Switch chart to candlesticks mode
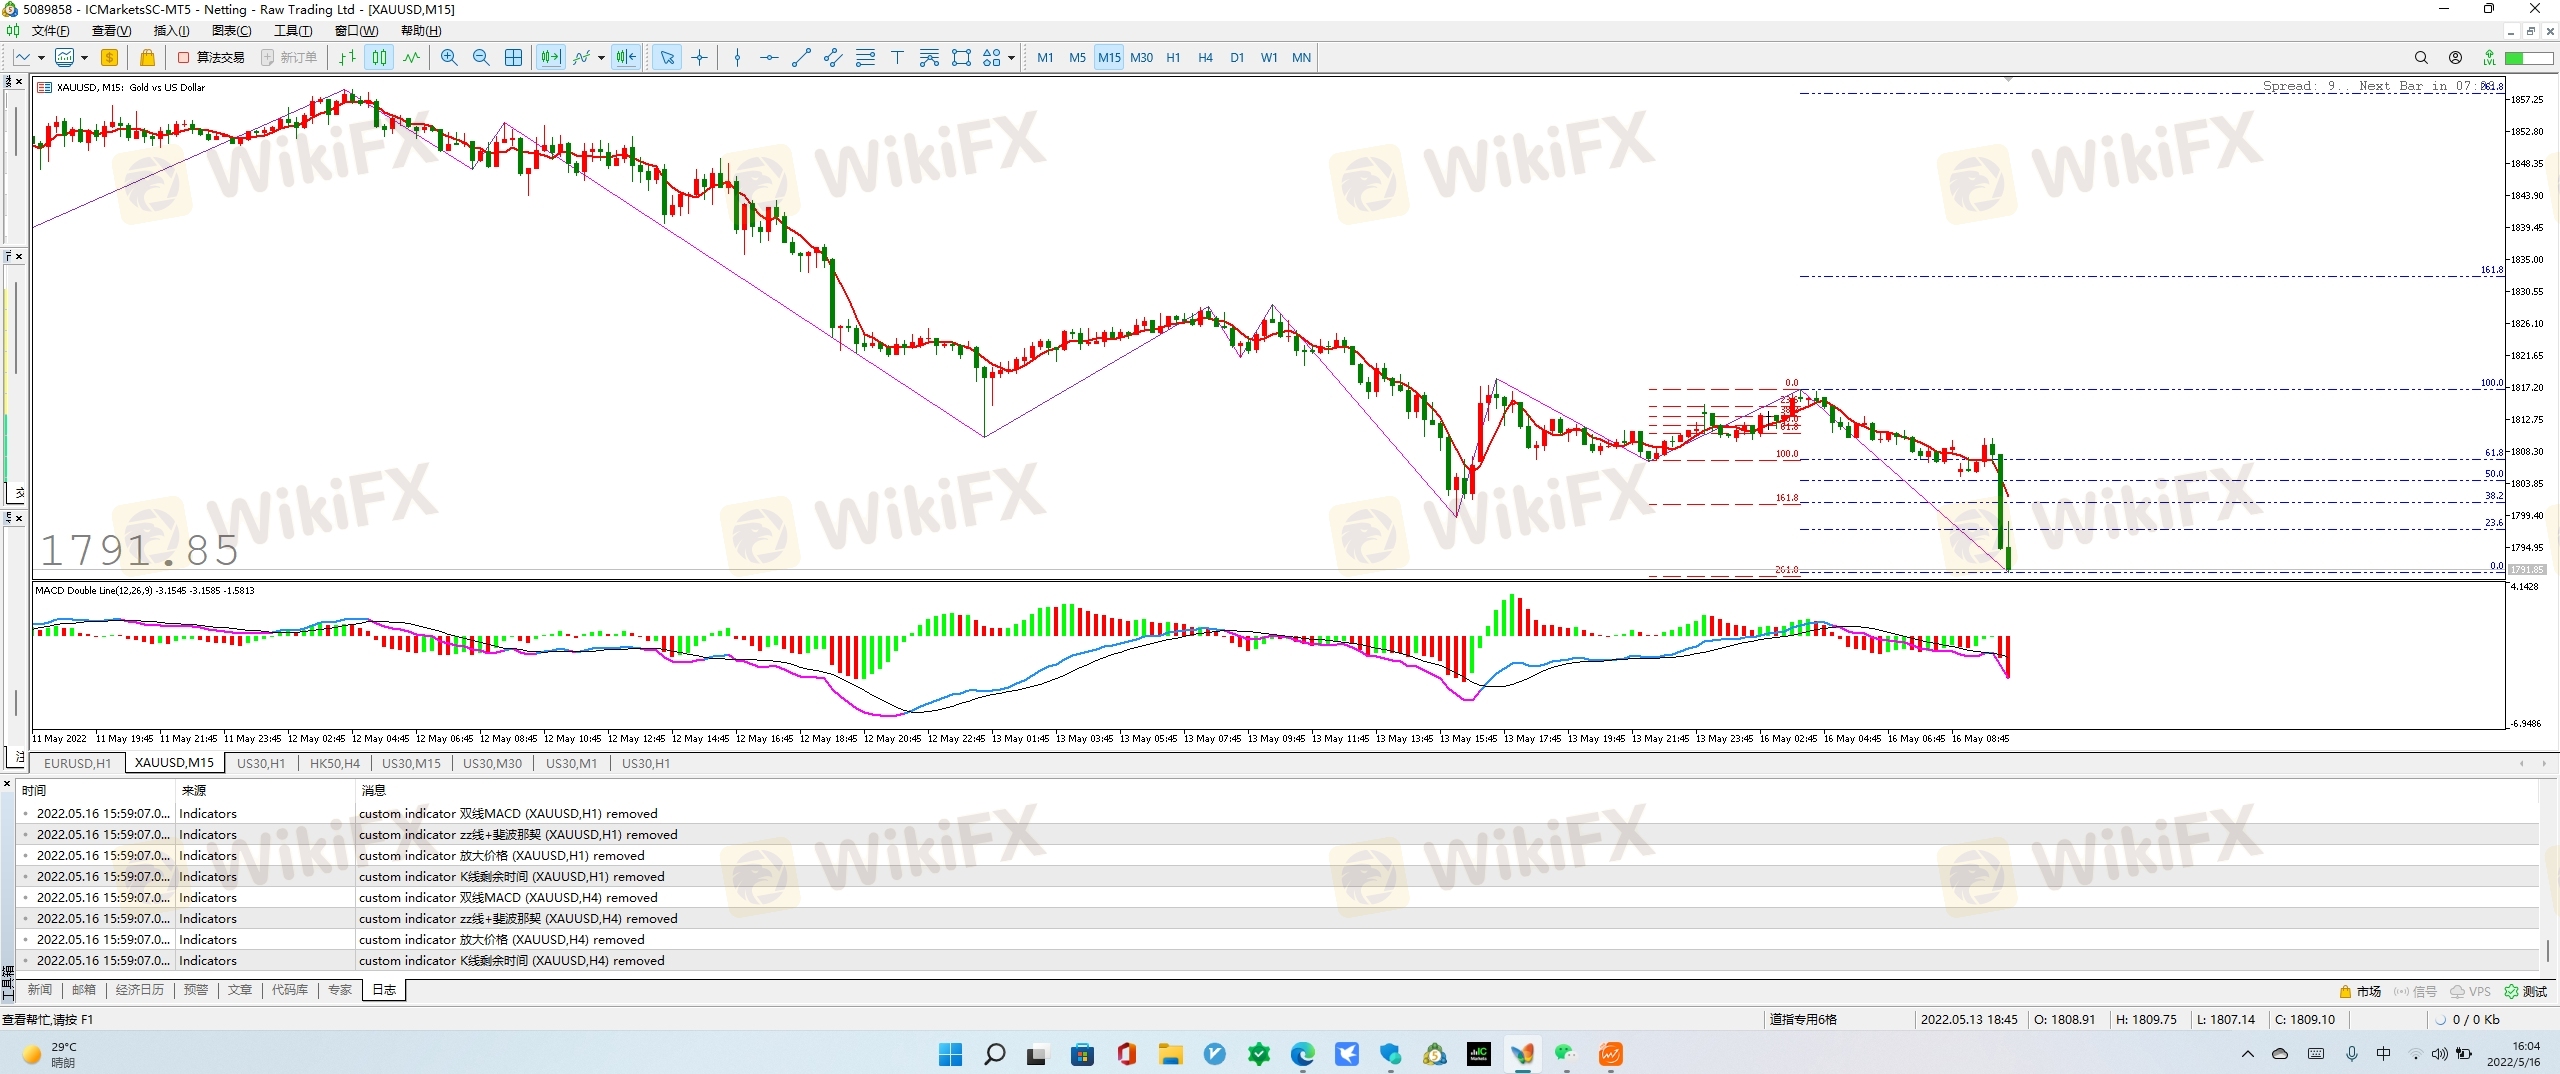 click(x=379, y=58)
